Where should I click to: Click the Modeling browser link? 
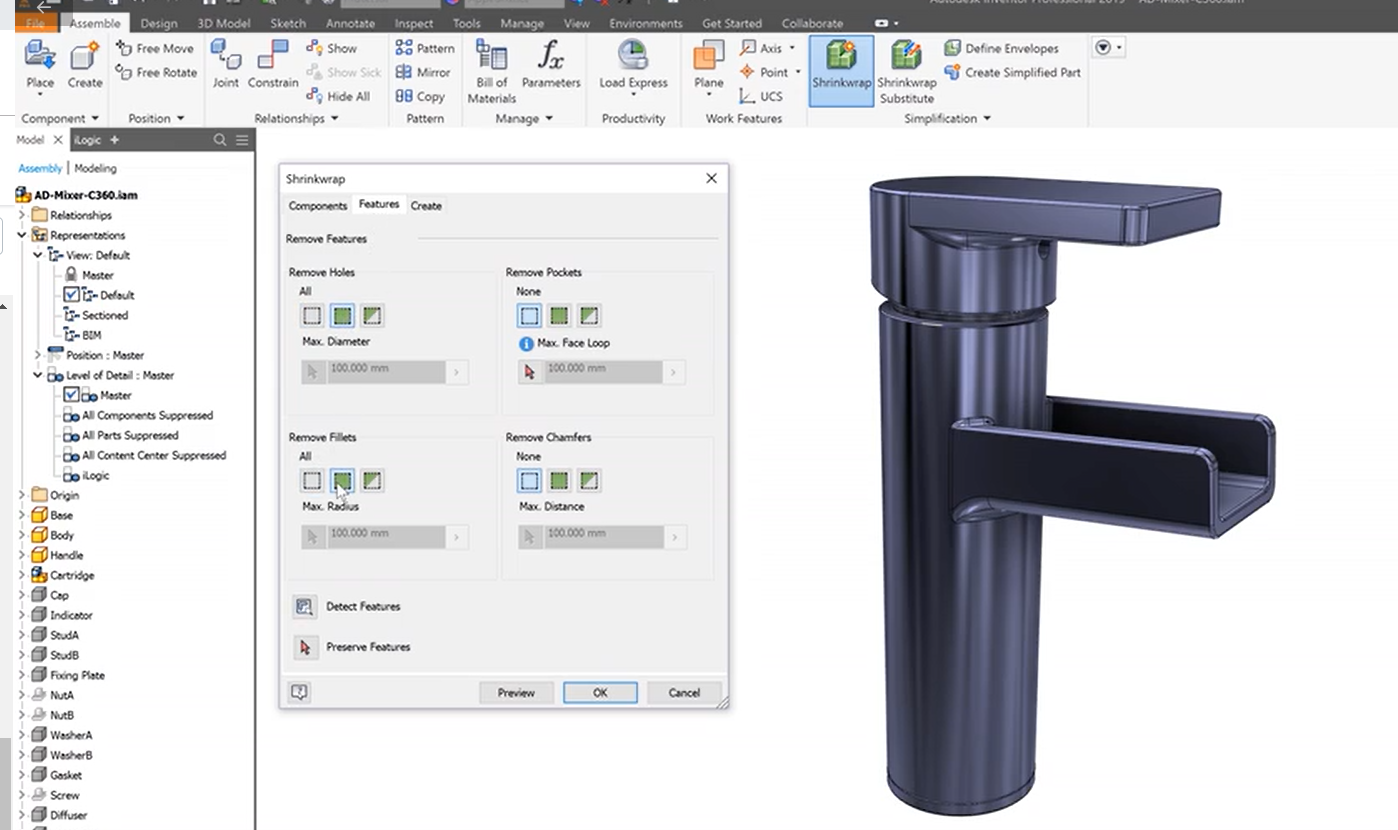95,168
